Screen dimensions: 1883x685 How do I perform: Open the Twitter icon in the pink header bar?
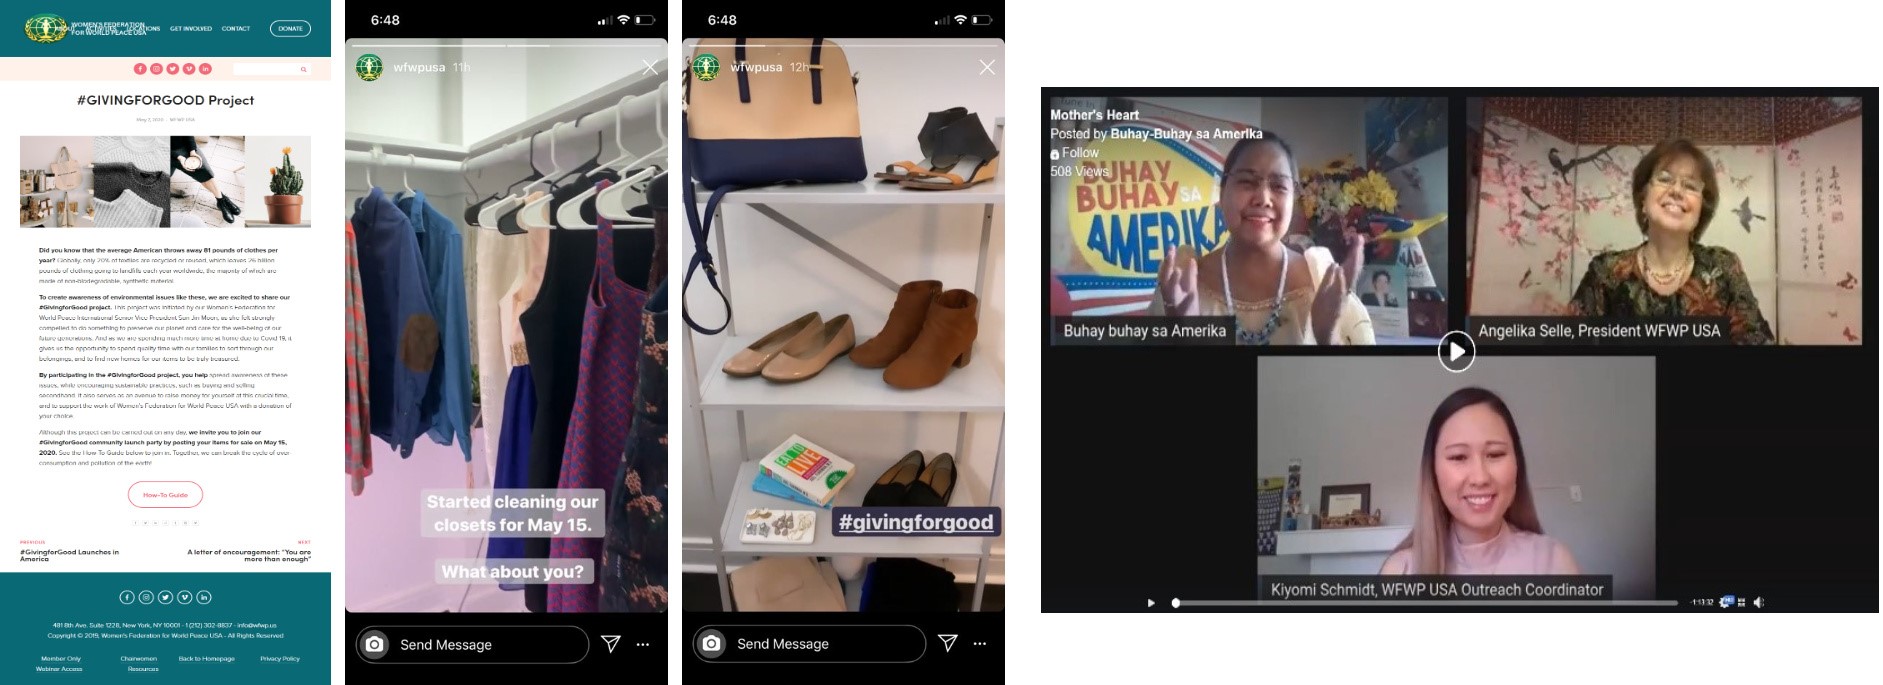[x=172, y=69]
